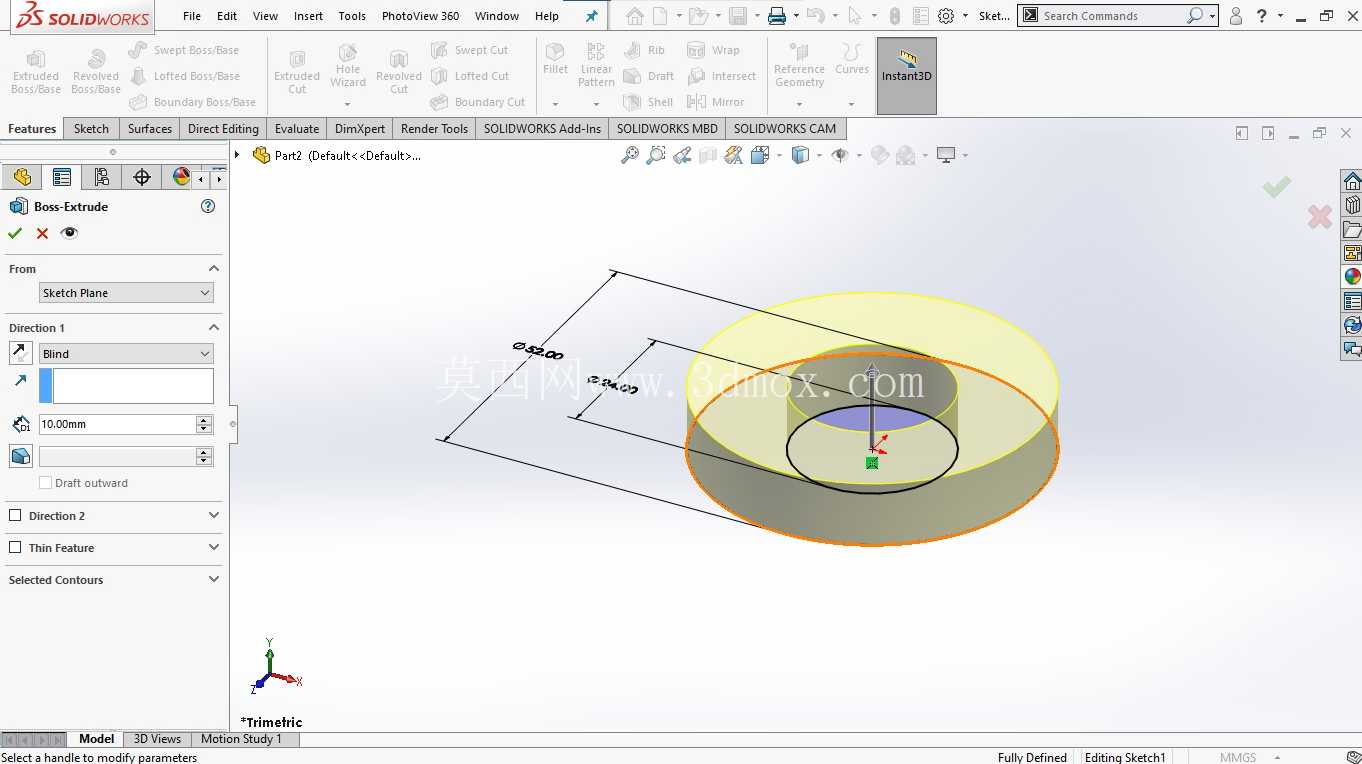Click the Zoom to Fit magnifier icon

coord(630,155)
